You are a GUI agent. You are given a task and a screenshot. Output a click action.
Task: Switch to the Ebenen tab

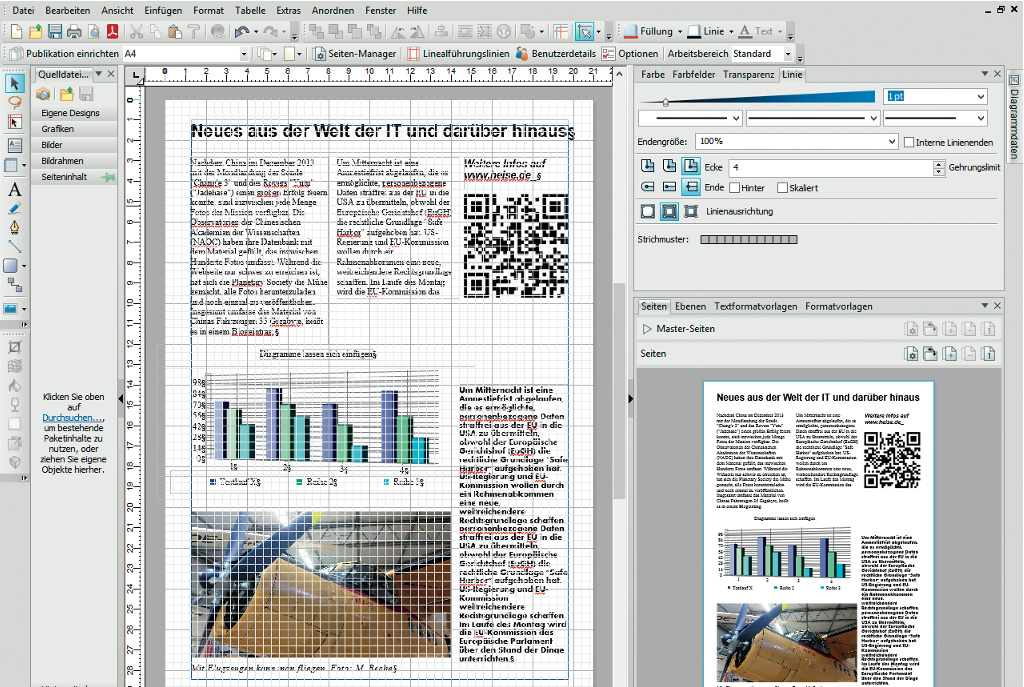690,306
